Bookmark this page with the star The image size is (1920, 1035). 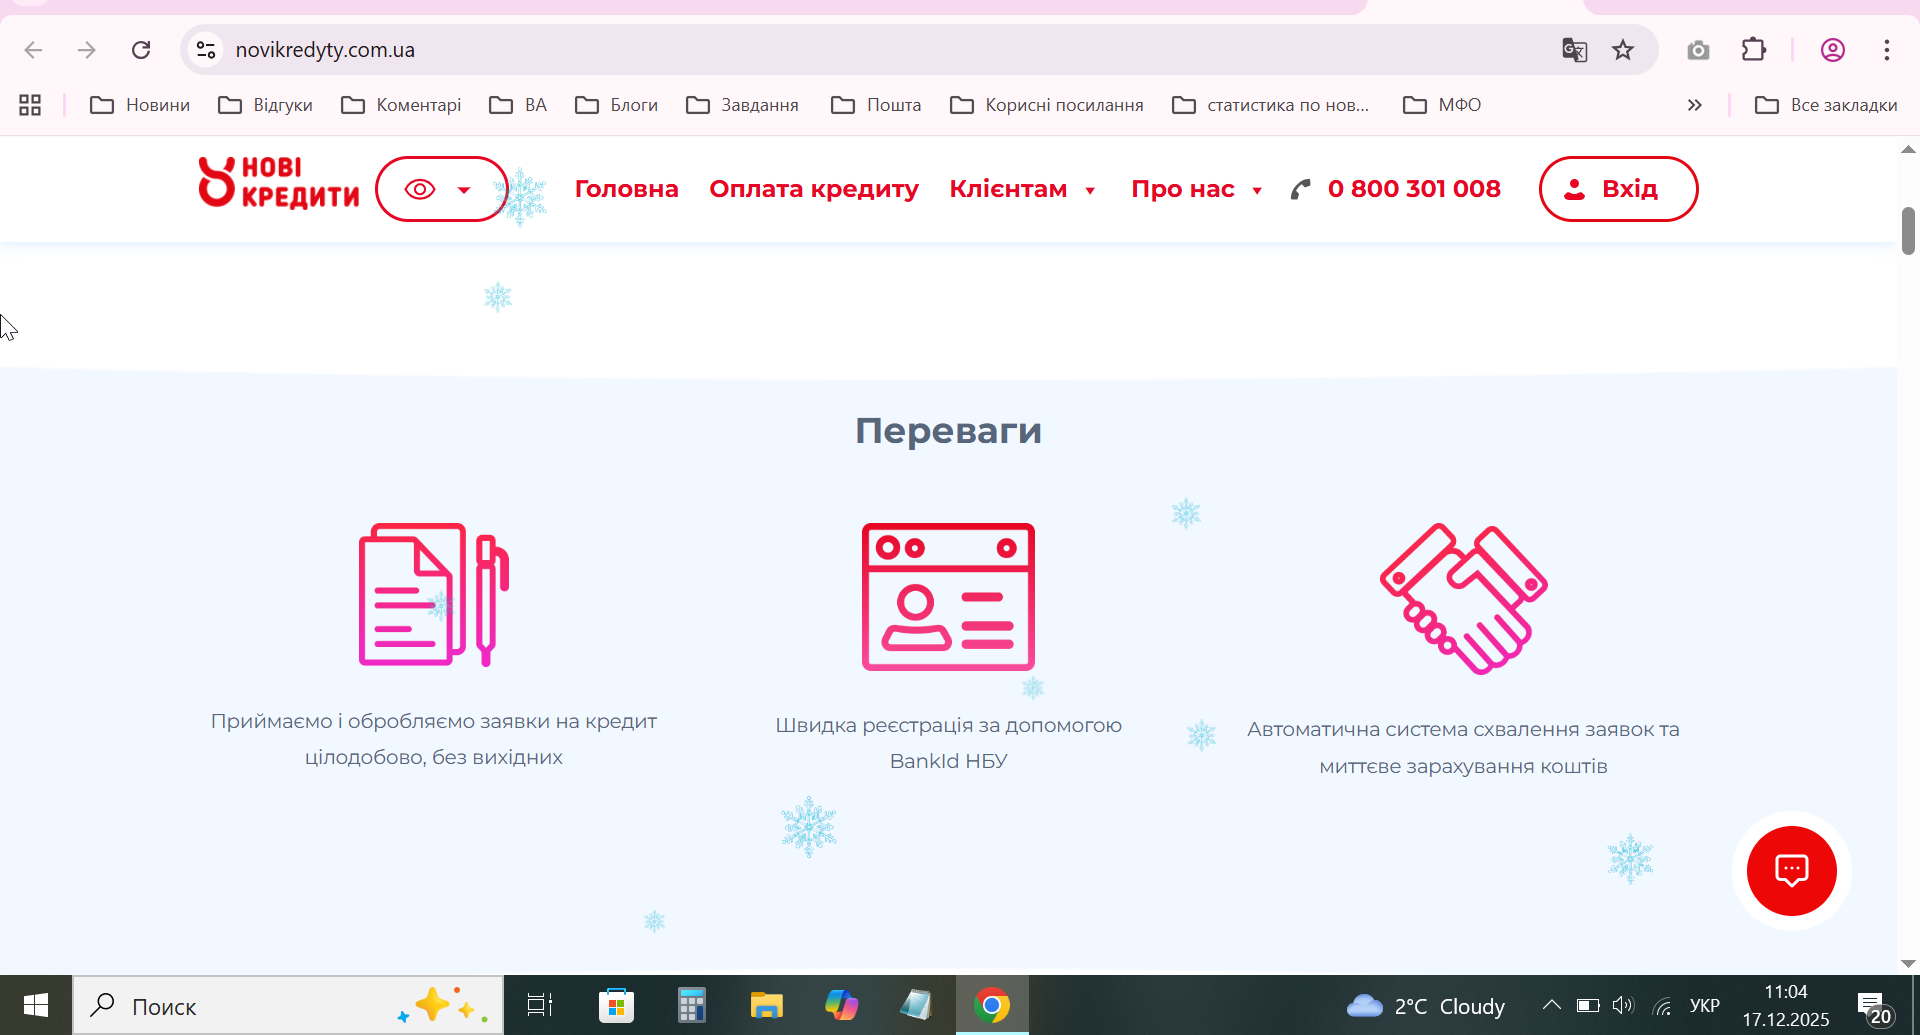click(1623, 50)
